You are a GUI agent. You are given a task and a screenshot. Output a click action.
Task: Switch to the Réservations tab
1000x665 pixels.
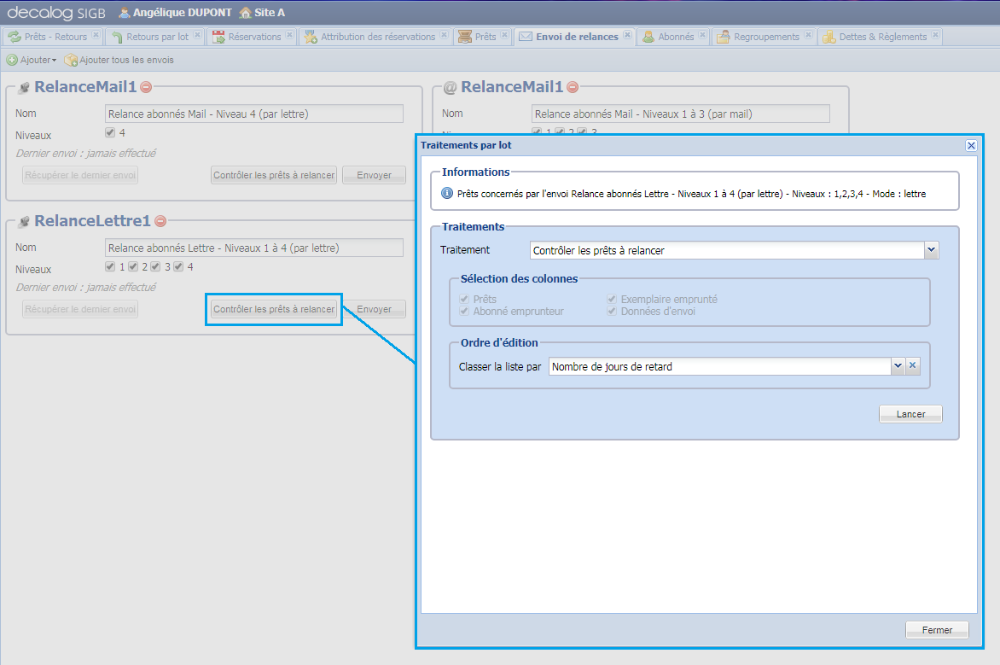coord(253,37)
